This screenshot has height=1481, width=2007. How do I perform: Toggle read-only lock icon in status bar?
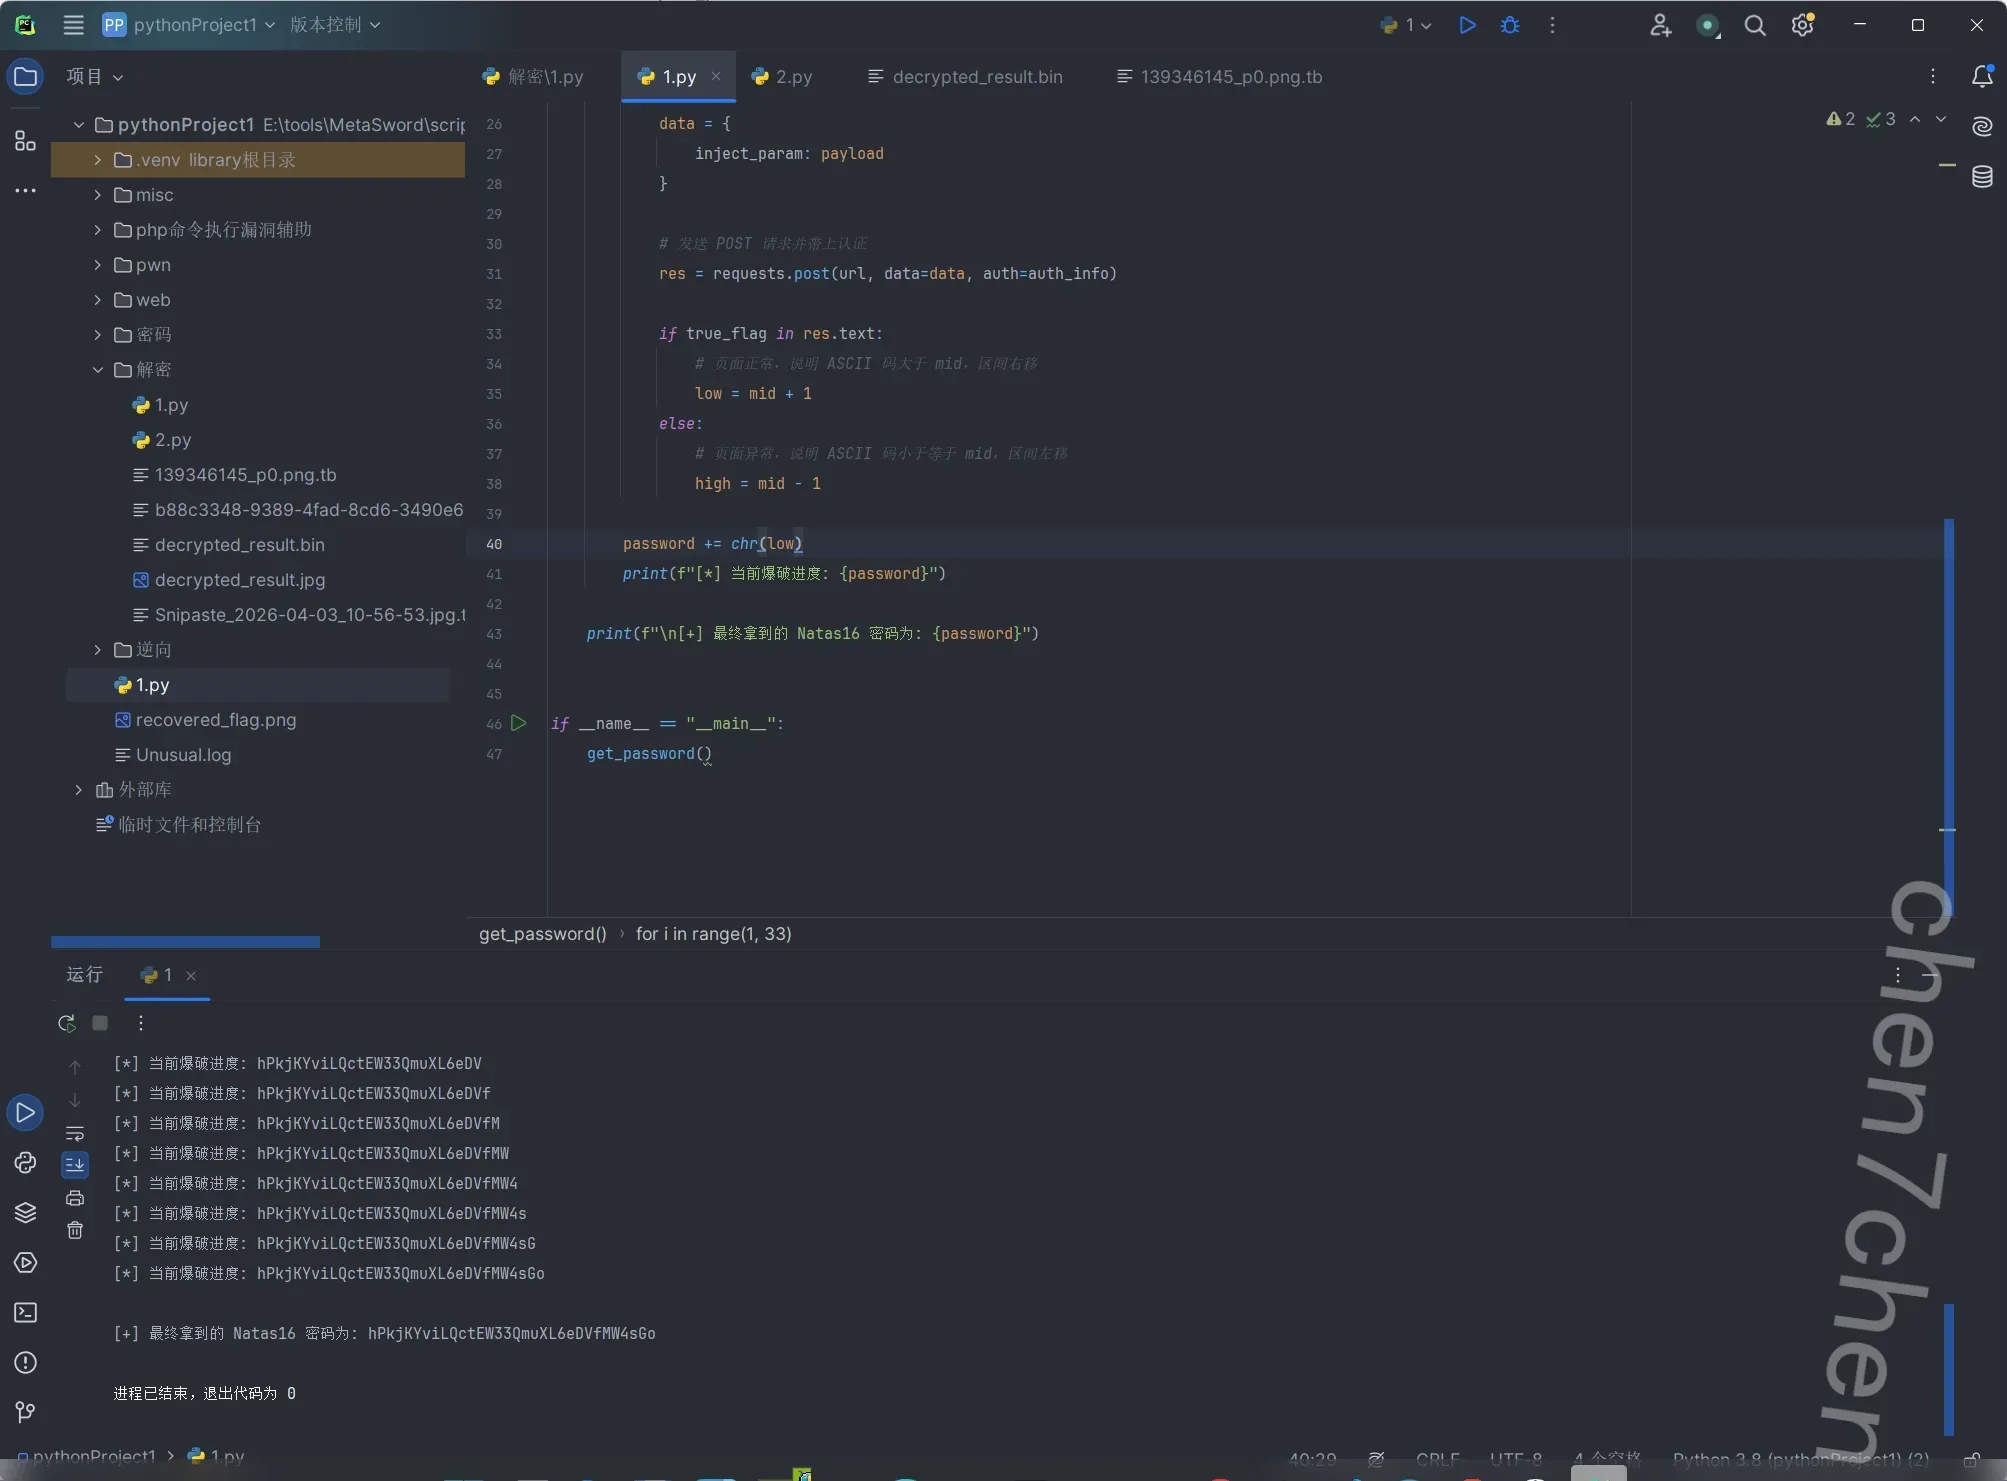click(1971, 1460)
